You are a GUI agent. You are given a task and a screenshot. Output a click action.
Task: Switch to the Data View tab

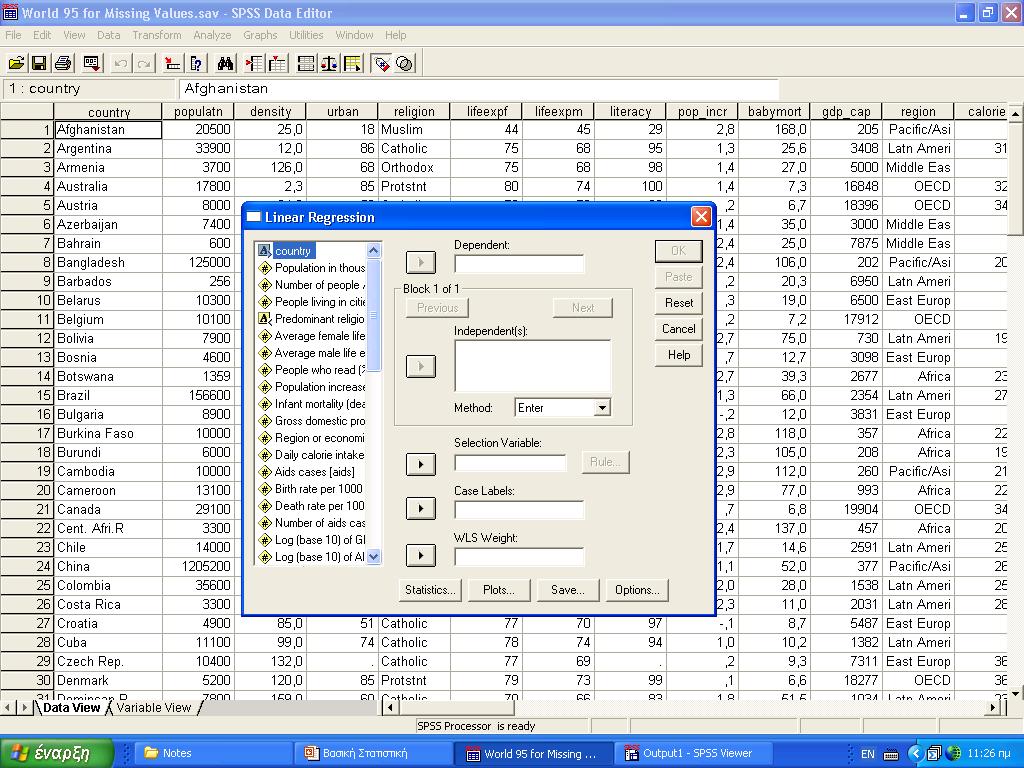click(x=72, y=707)
